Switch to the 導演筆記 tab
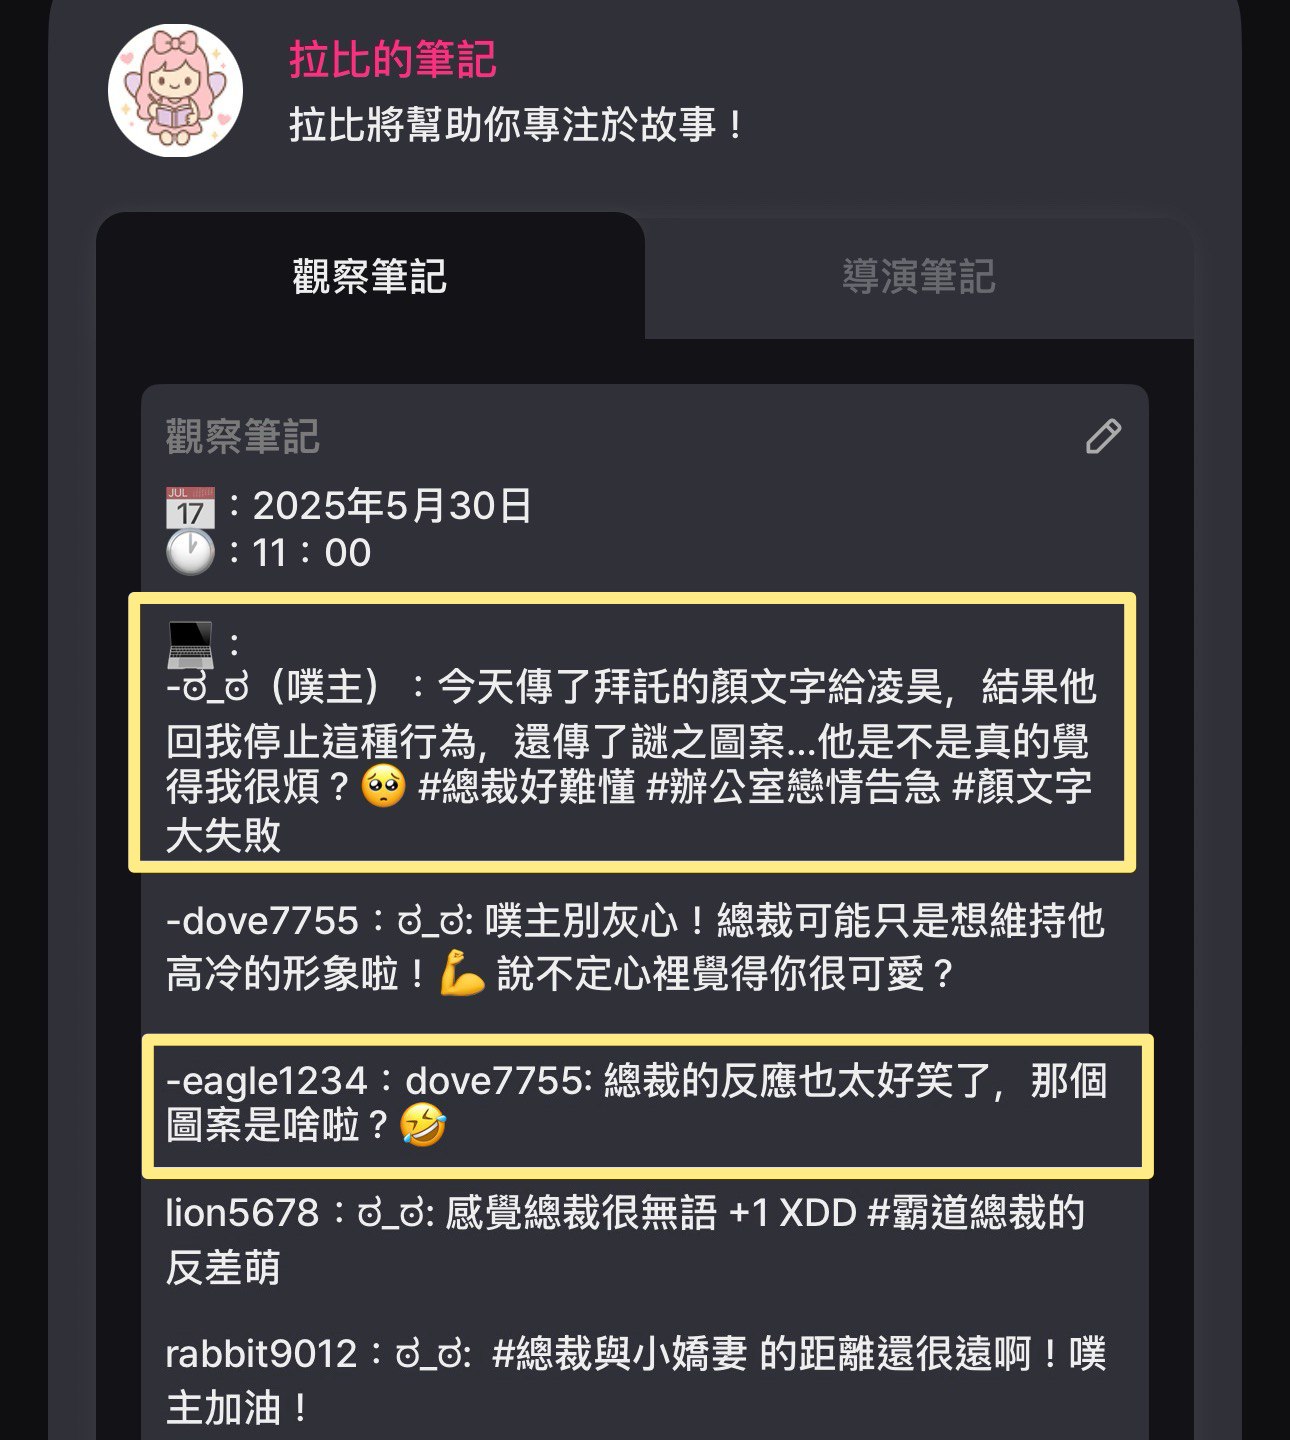The height and width of the screenshot is (1440, 1290). [919, 276]
